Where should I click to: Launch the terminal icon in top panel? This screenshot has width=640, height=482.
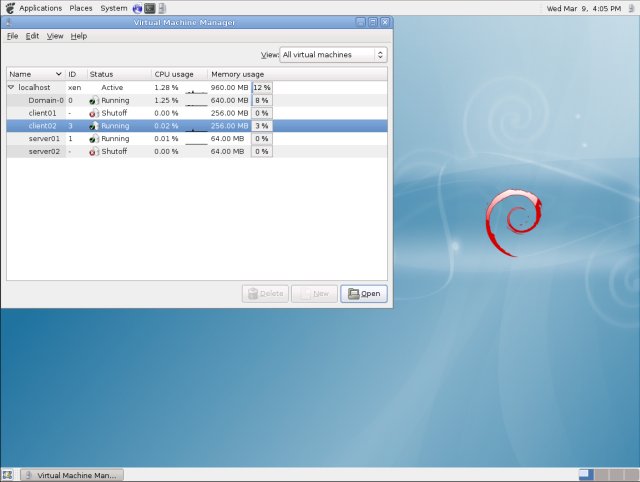pos(150,8)
